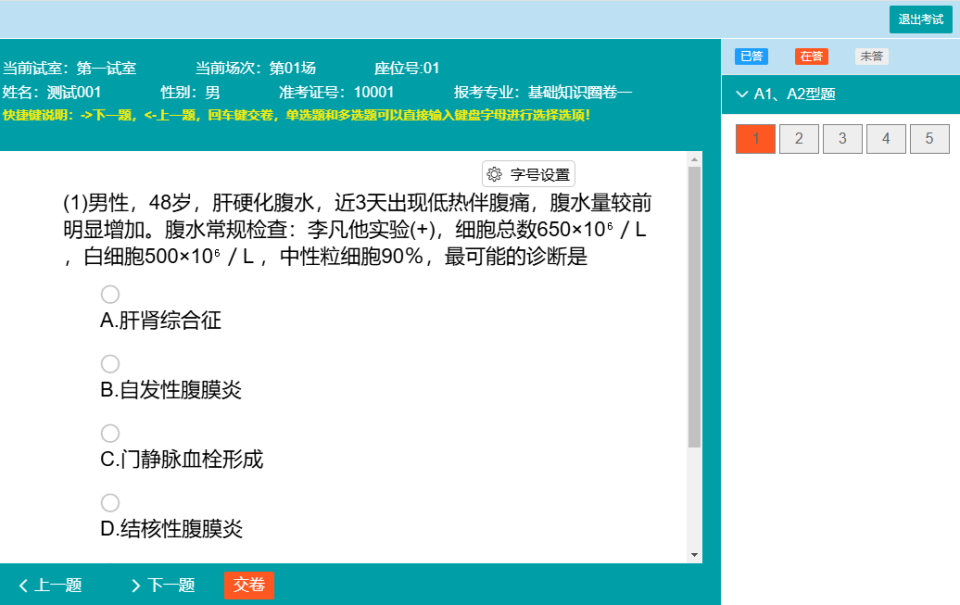Select radio button for option A 肝肾综合征

point(110,294)
